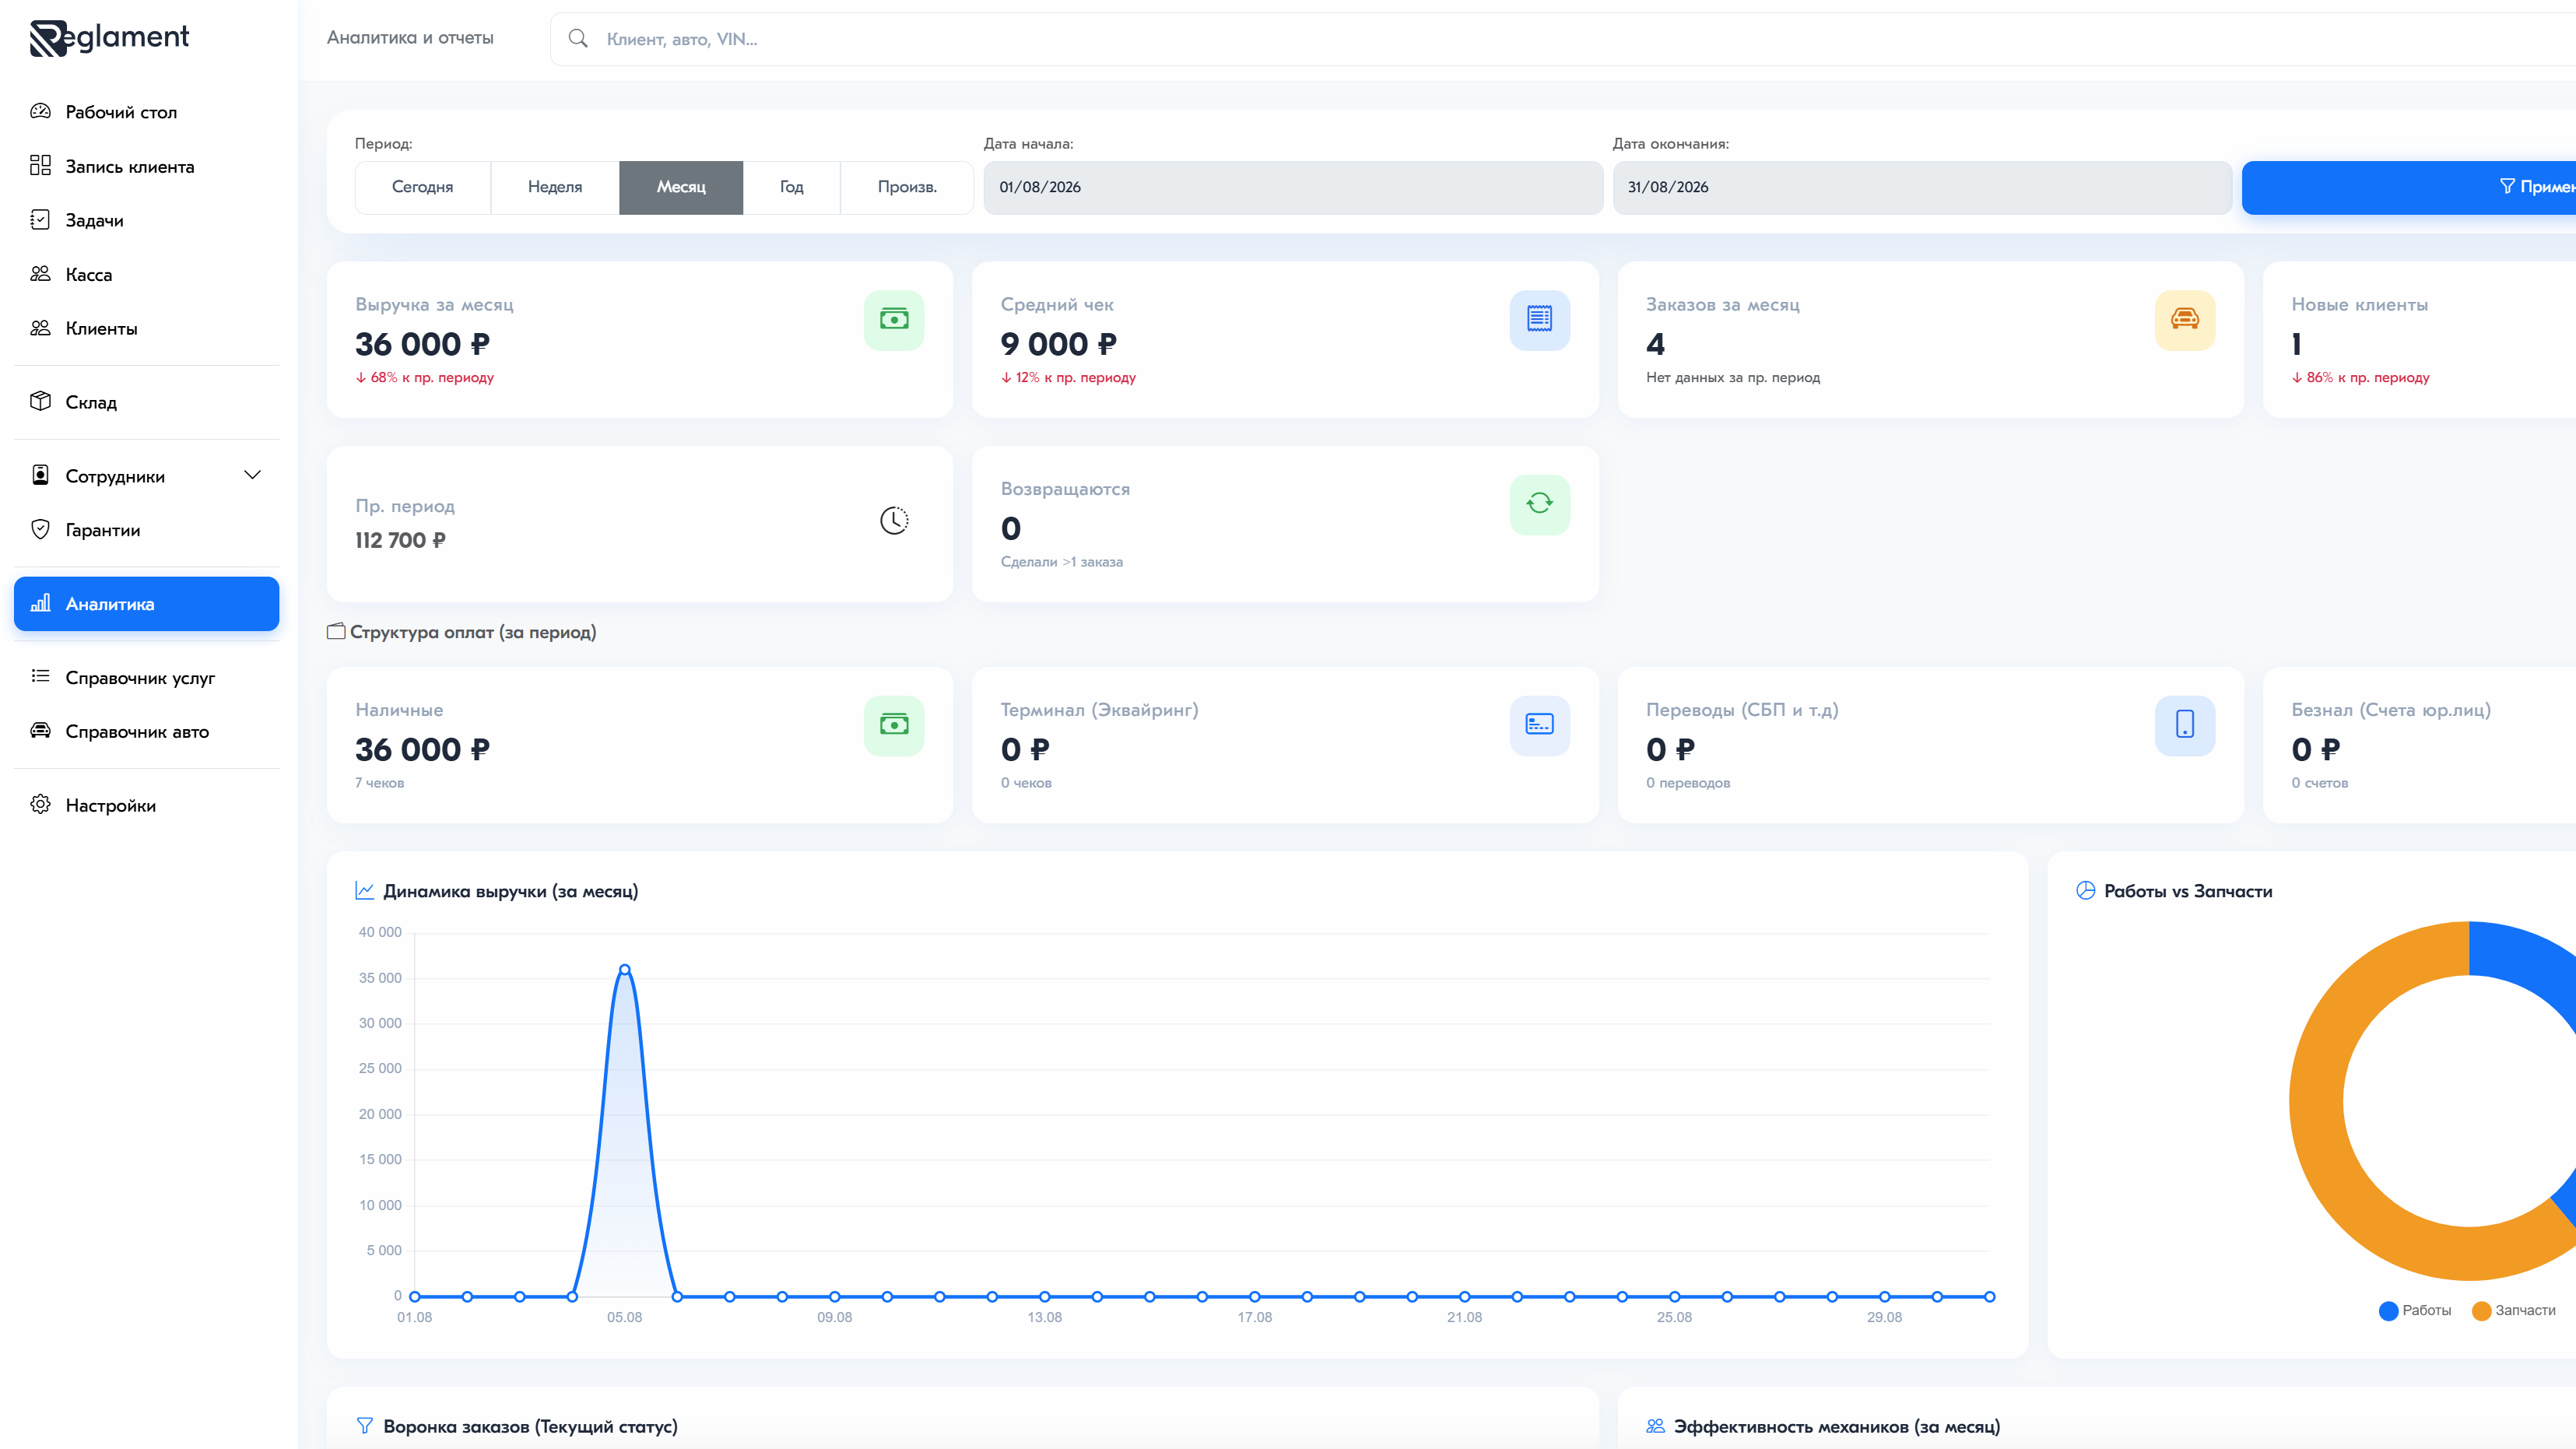The height and width of the screenshot is (1449, 2576).
Task: Click the Запись клиента grid icon
Action: click(x=40, y=165)
